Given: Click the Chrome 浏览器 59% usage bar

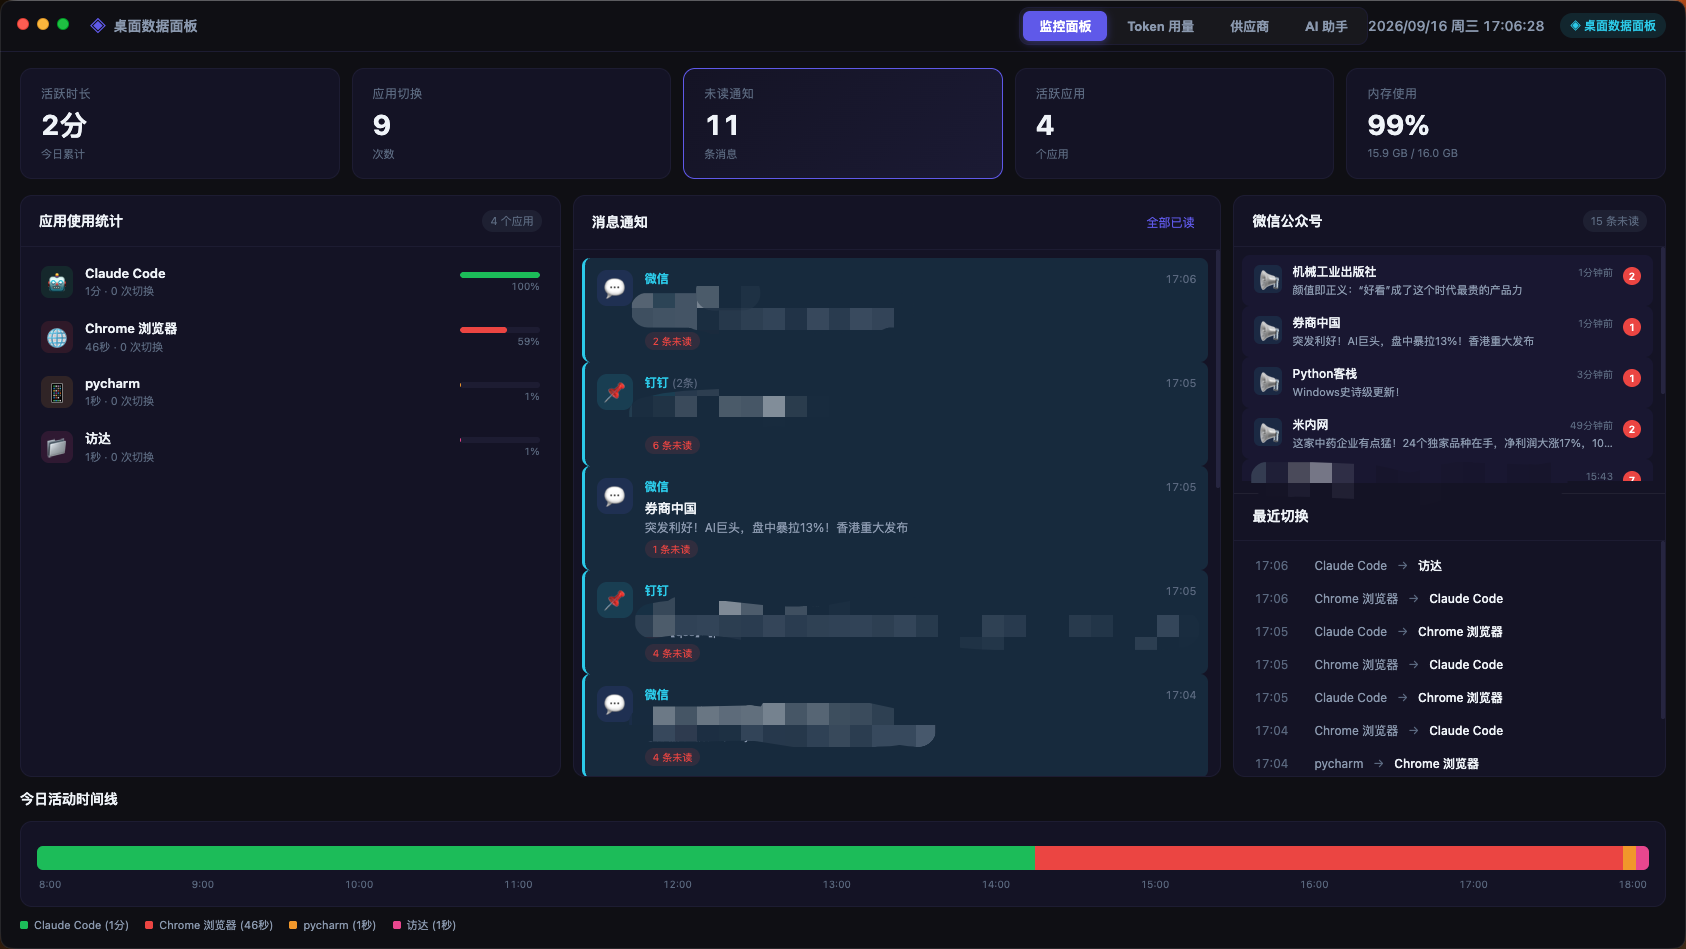Looking at the screenshot, I should coord(500,330).
